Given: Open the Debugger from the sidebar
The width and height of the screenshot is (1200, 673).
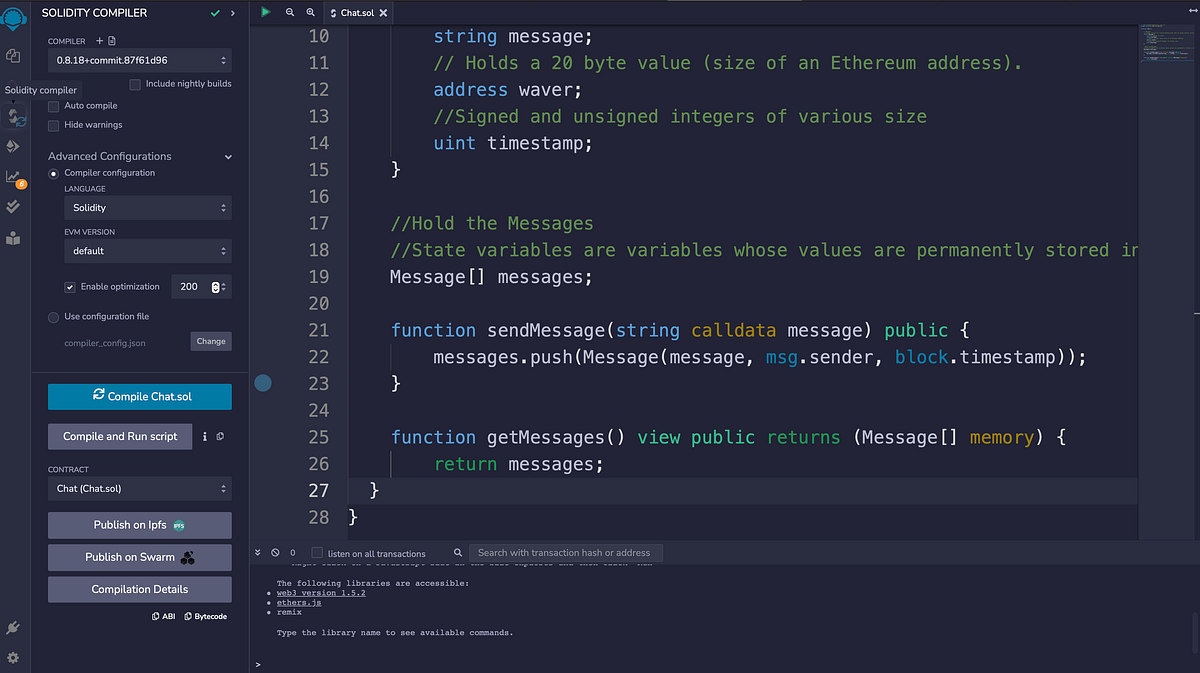Looking at the screenshot, I should click(x=15, y=175).
